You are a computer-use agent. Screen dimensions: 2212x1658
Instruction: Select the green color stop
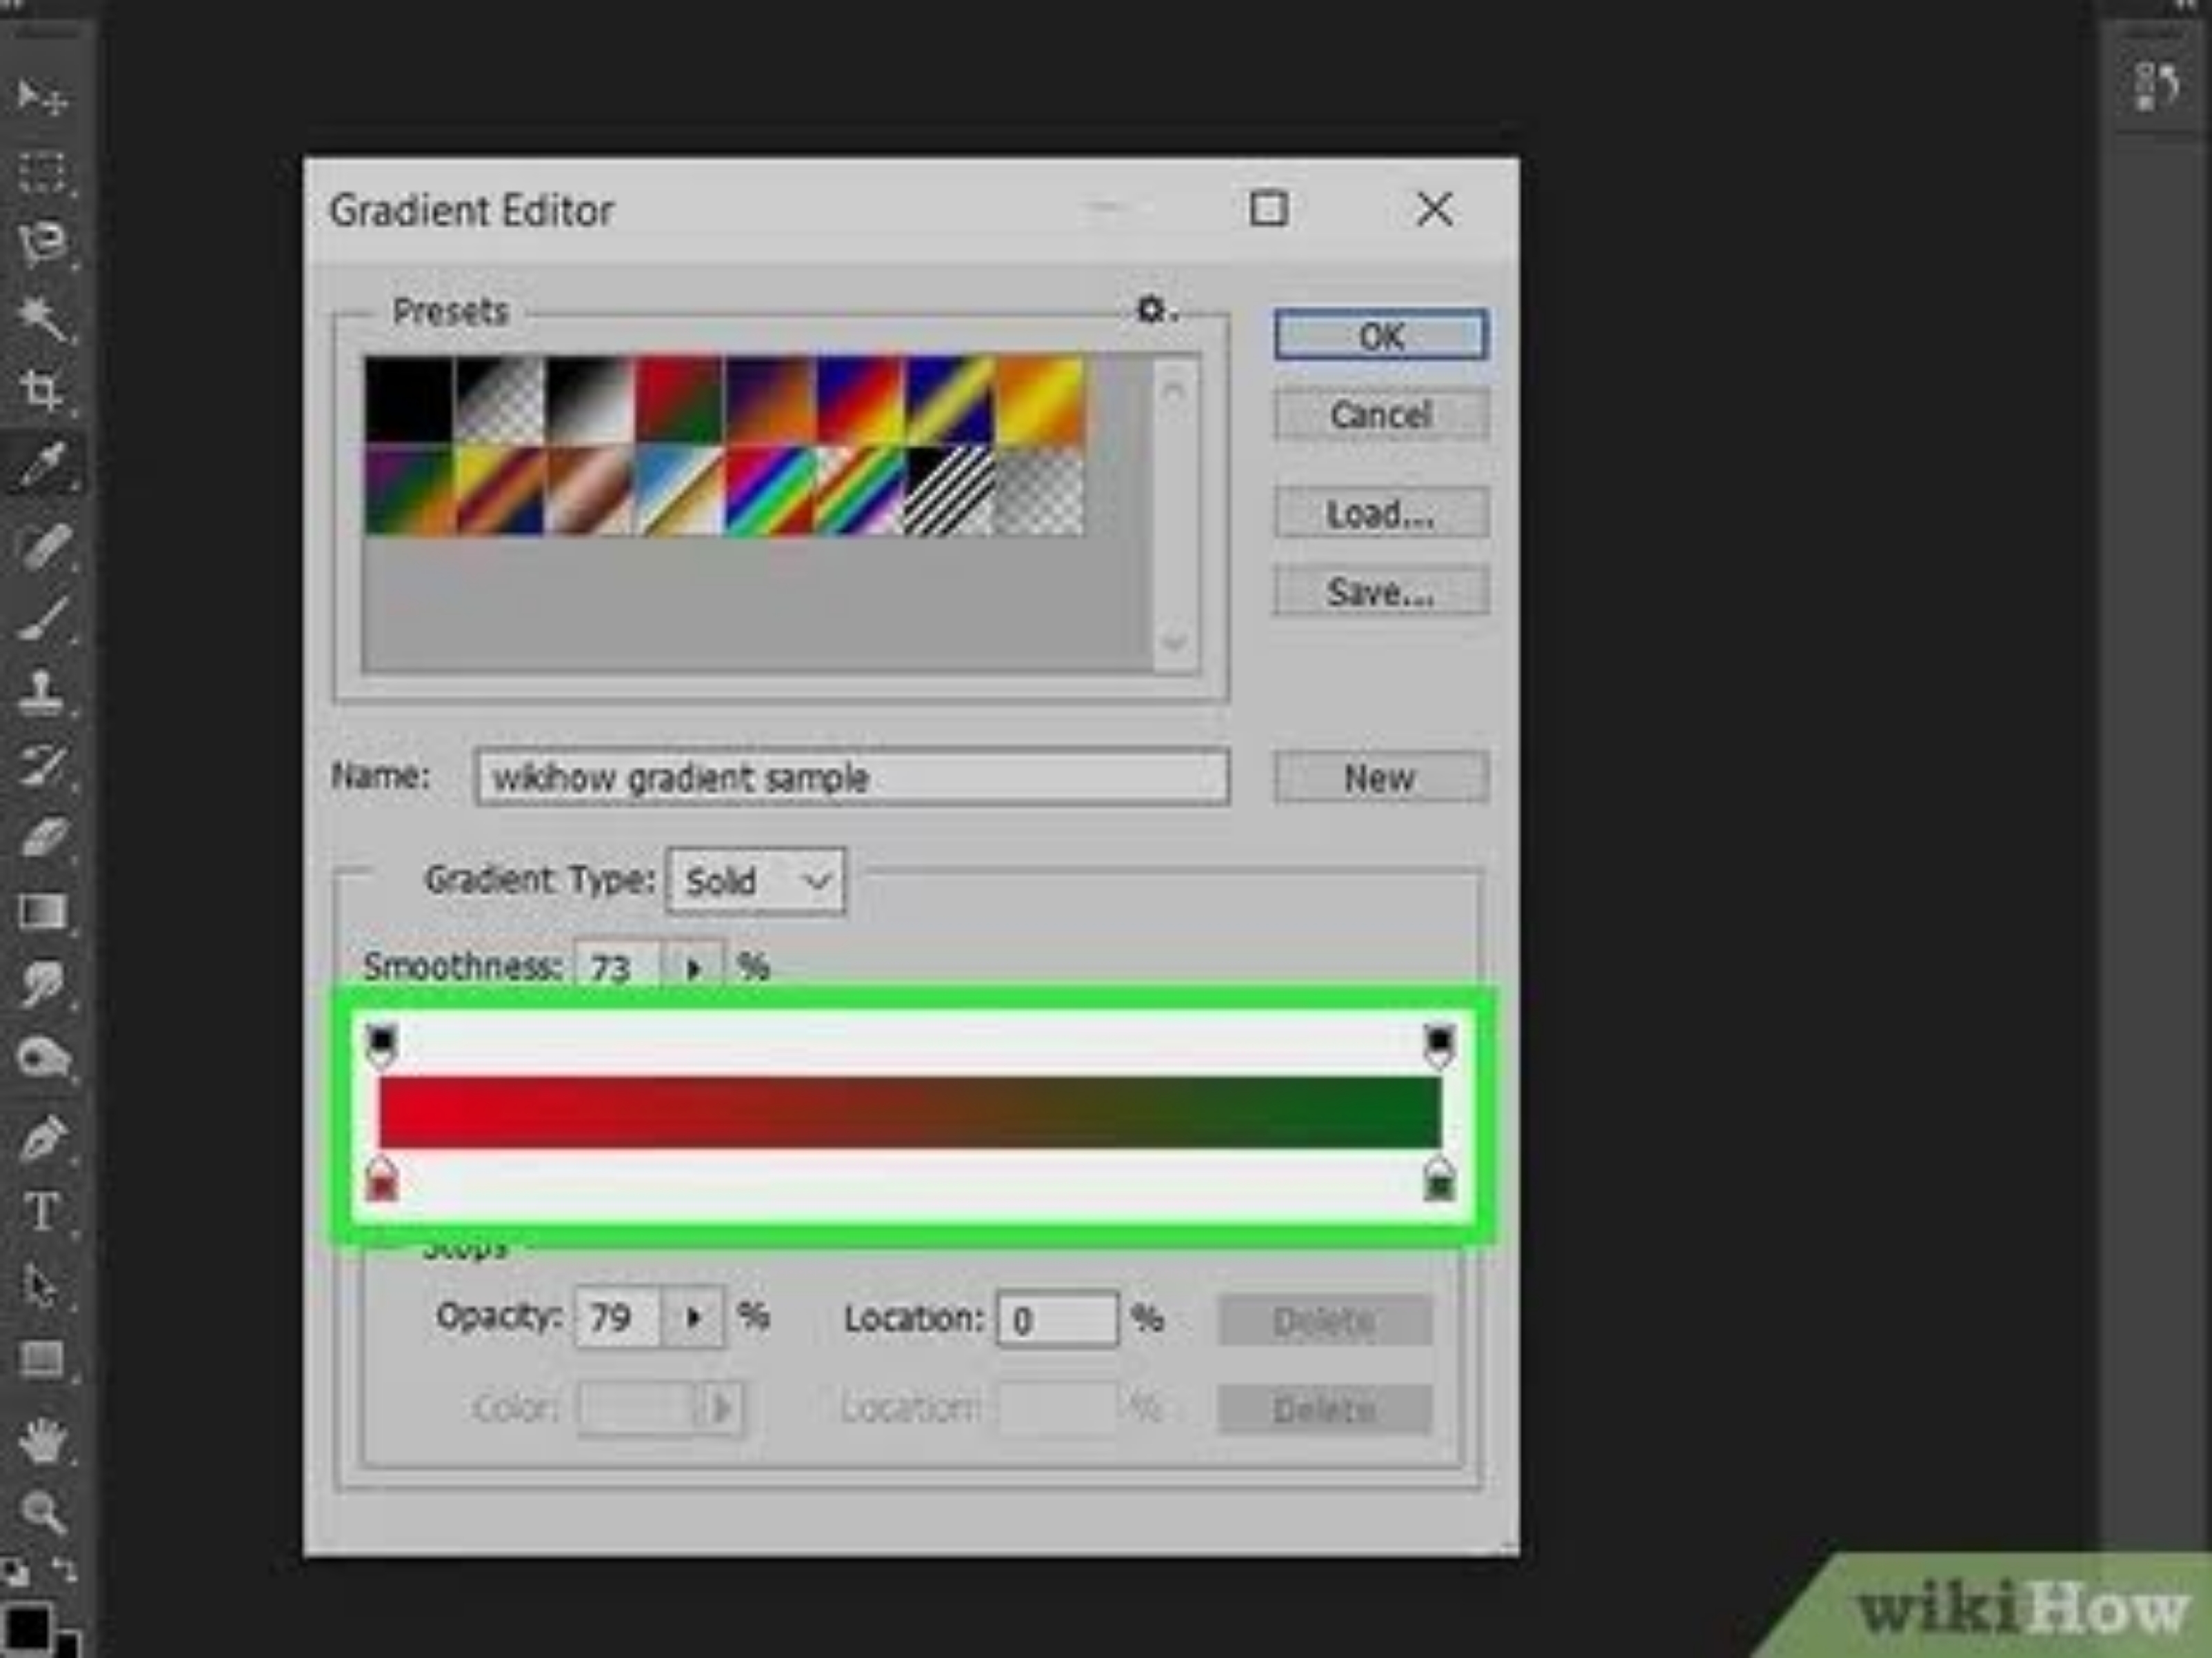1439,1180
